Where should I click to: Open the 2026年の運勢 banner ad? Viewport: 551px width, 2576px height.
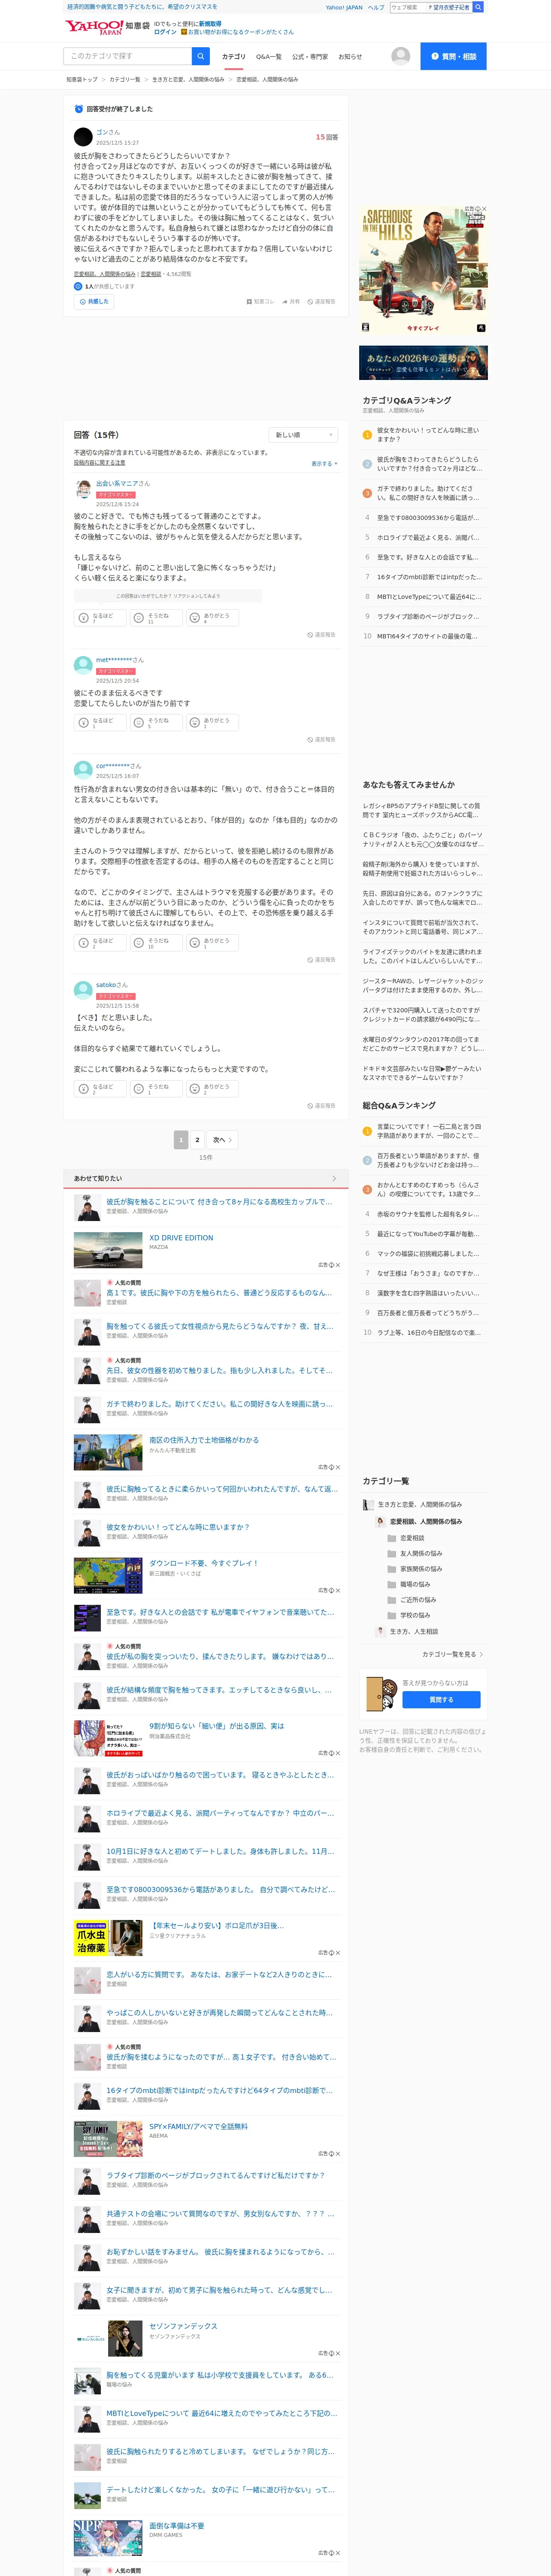point(423,363)
